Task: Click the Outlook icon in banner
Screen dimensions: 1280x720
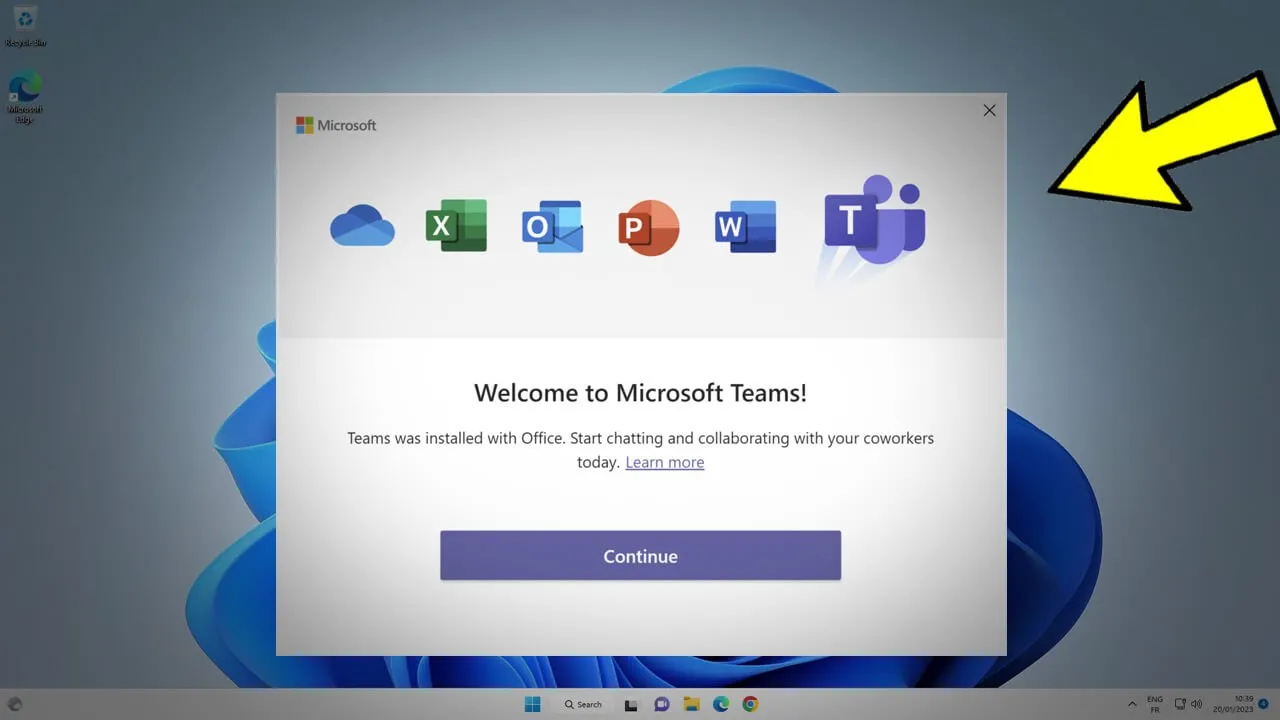Action: (552, 226)
